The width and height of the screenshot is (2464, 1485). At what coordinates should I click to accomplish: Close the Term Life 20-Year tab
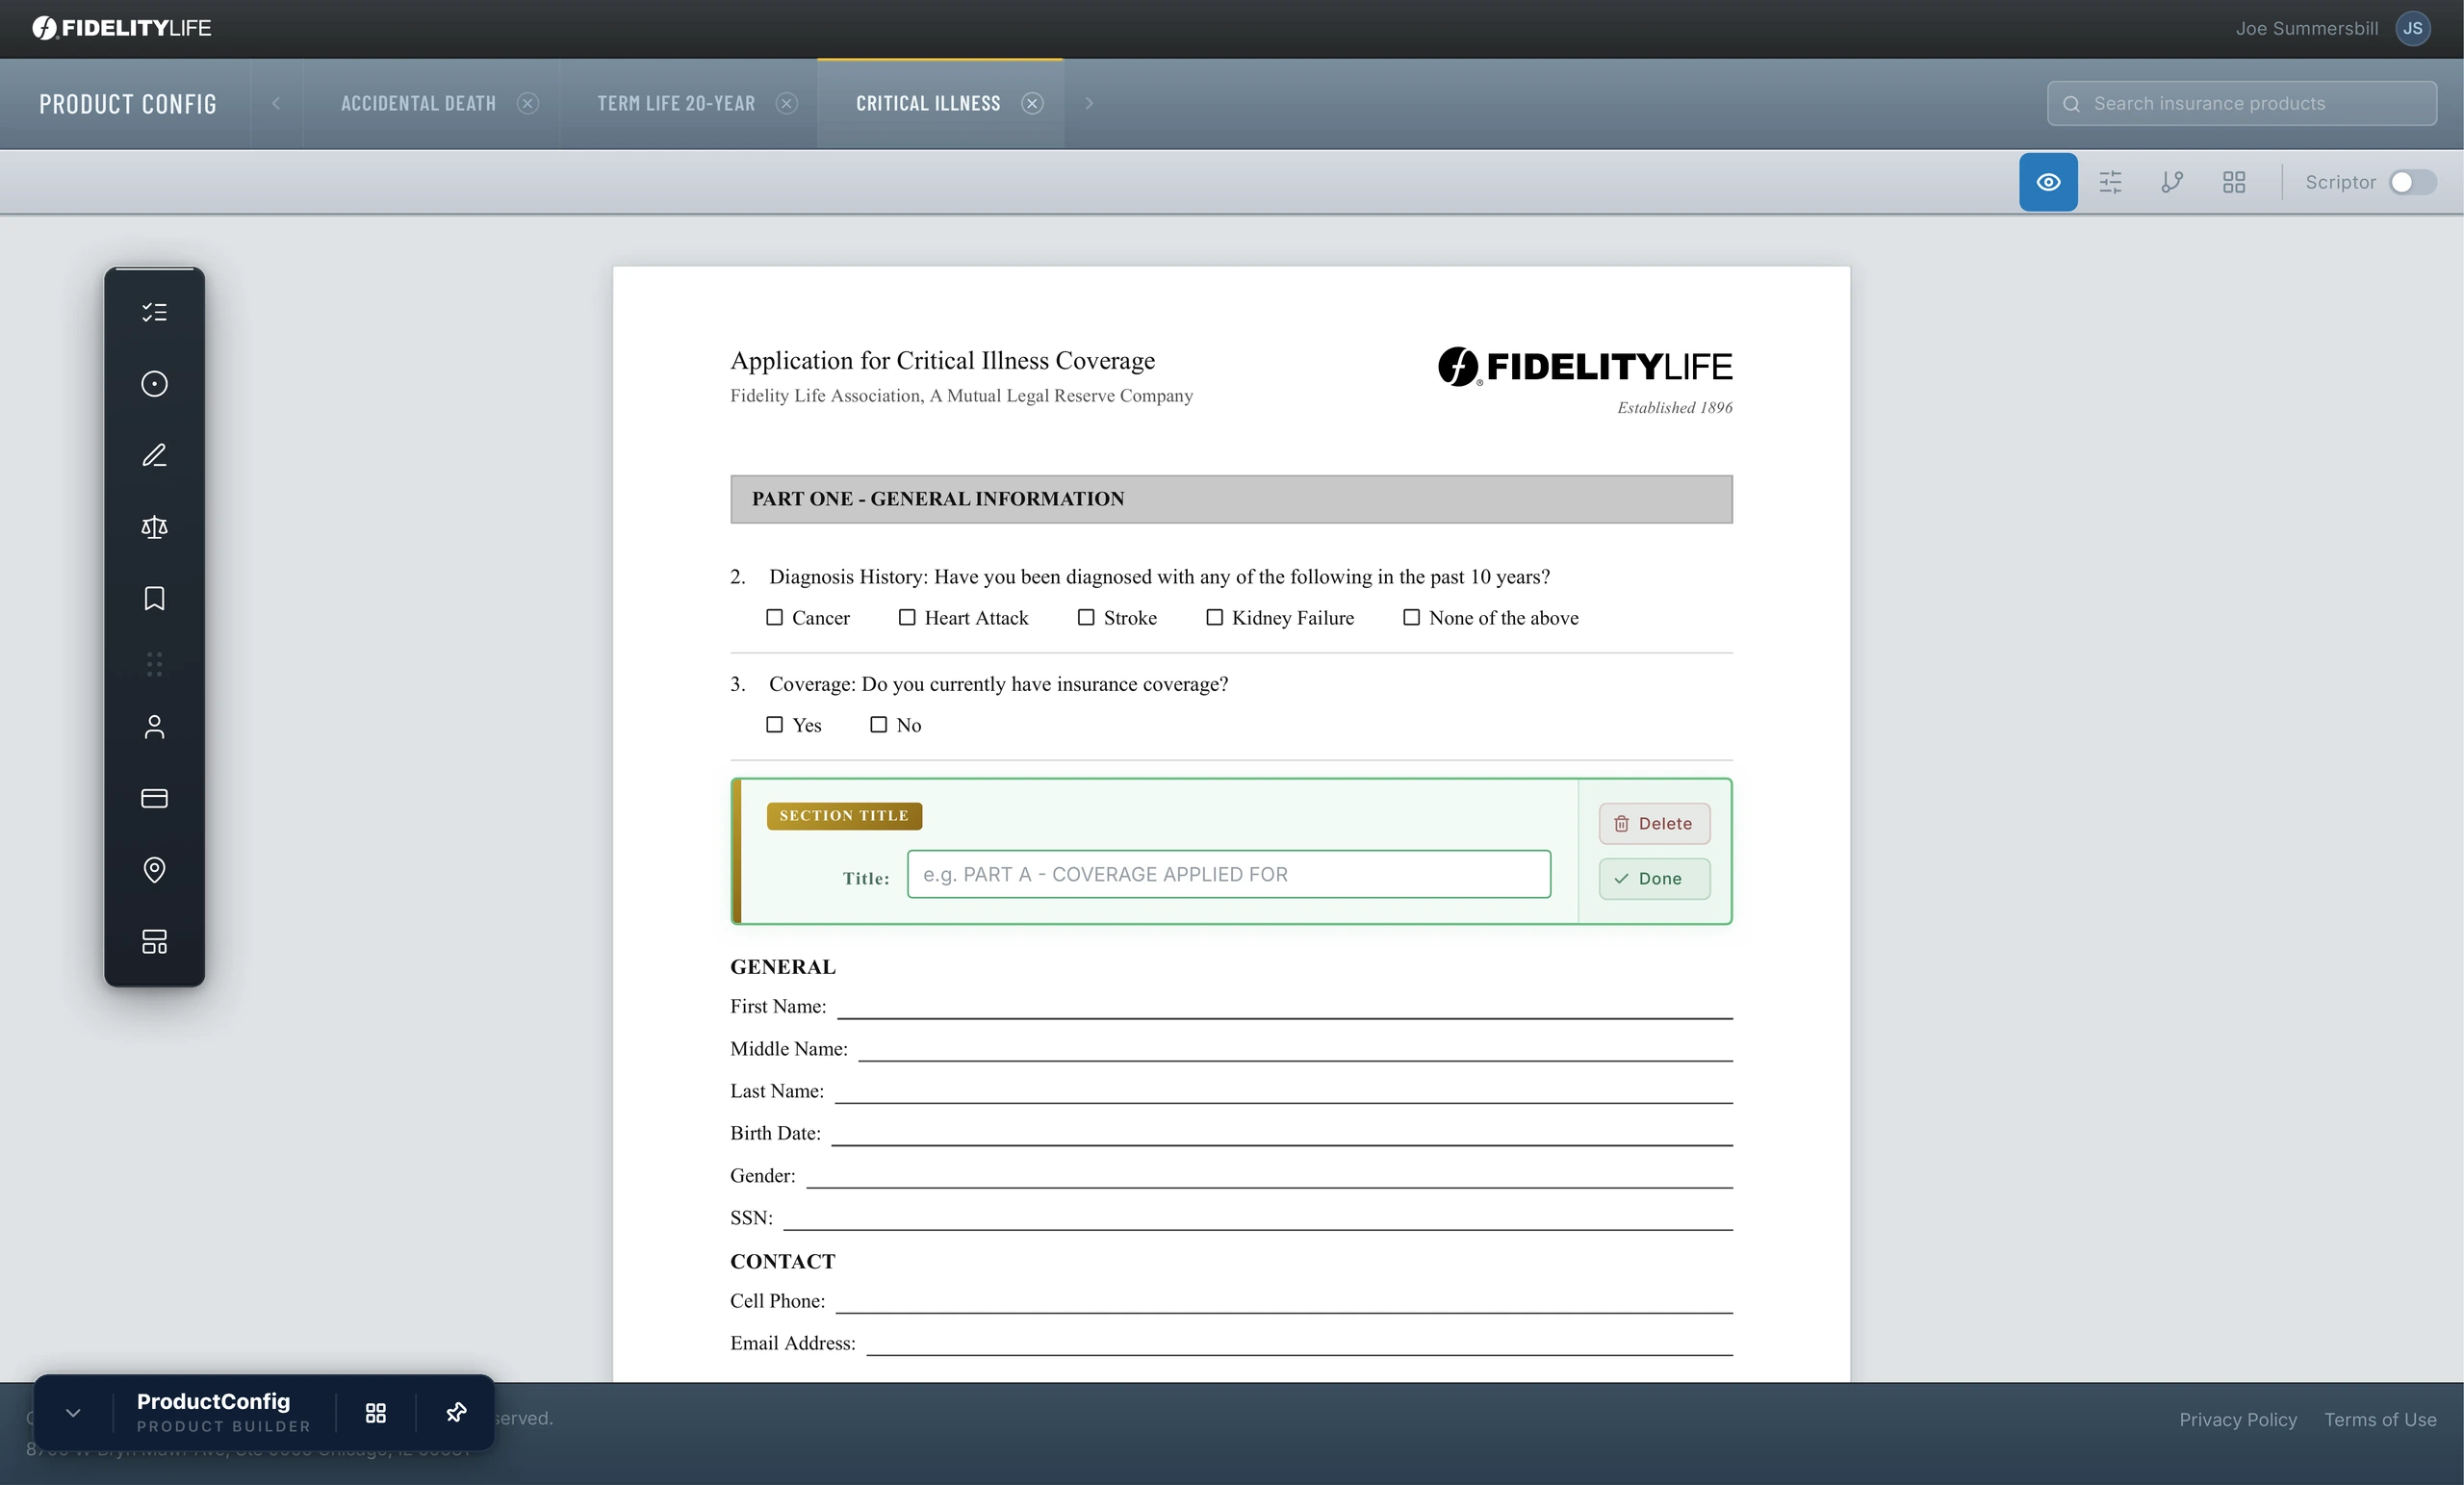787,104
